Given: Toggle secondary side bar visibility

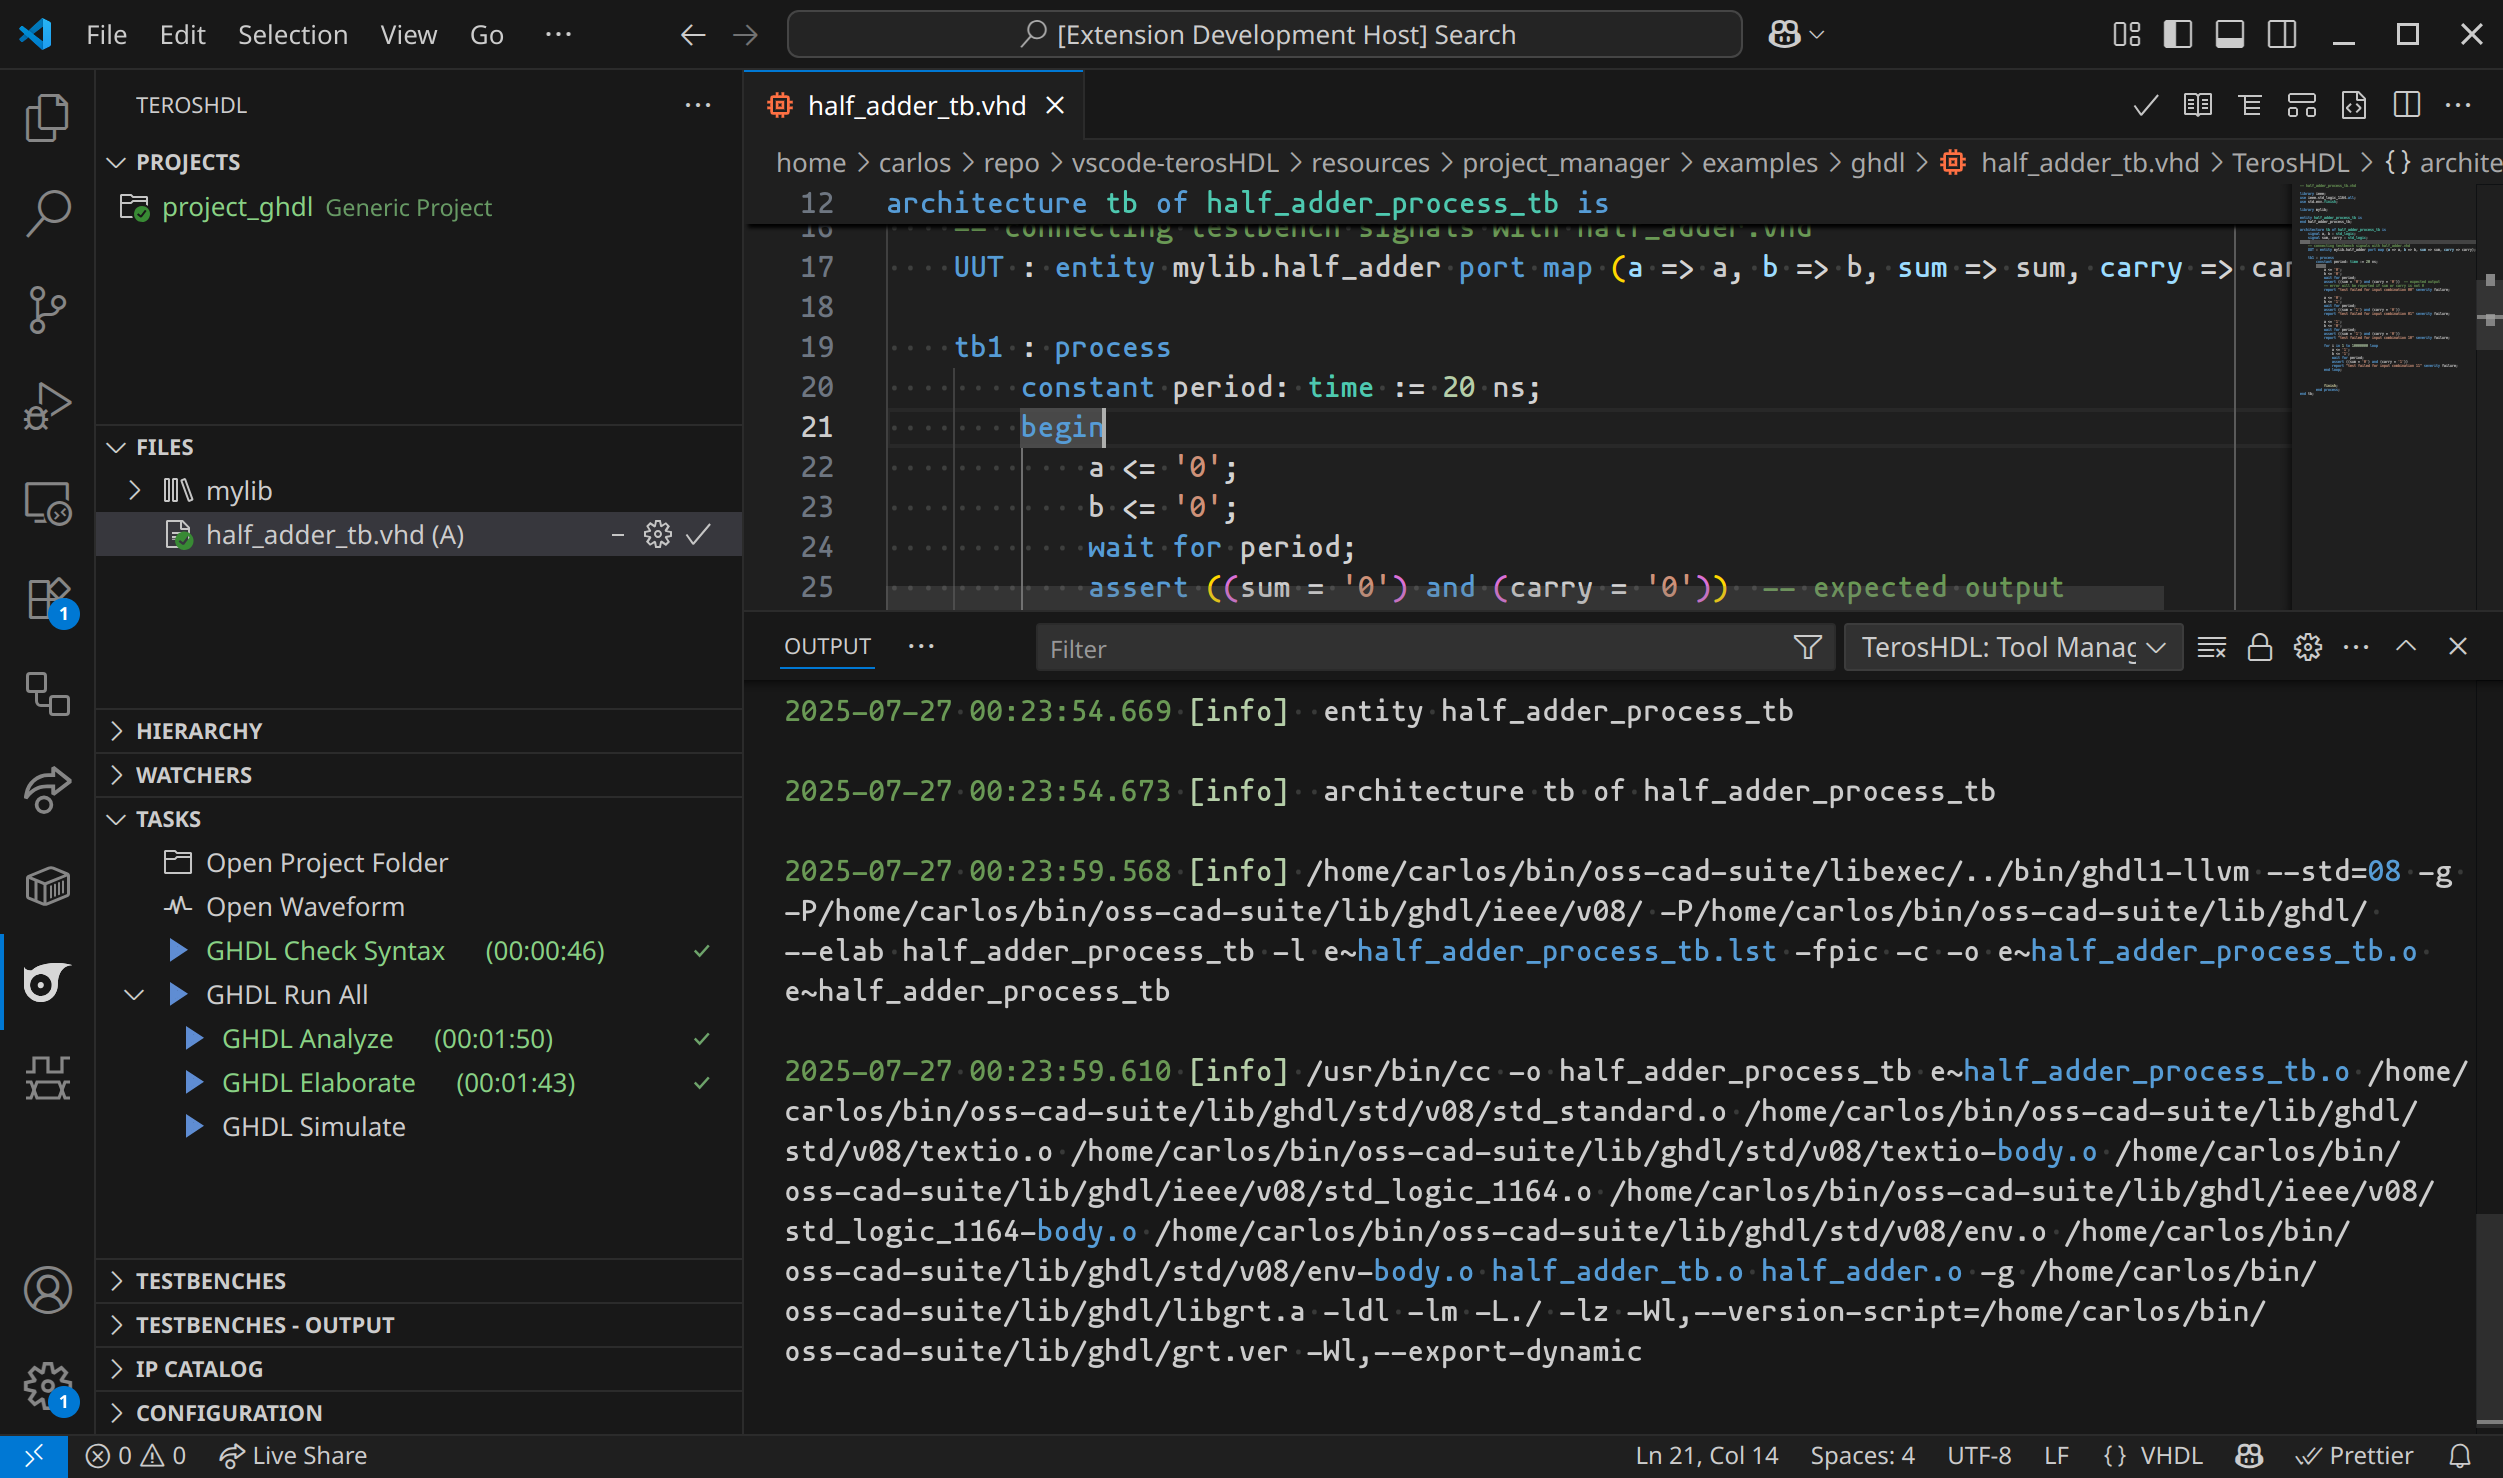Looking at the screenshot, I should tap(2282, 35).
